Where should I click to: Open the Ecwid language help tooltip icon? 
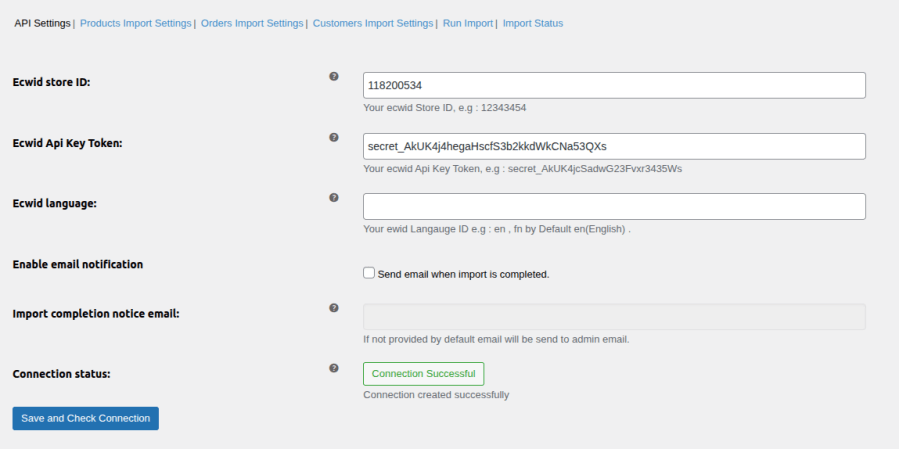[334, 197]
